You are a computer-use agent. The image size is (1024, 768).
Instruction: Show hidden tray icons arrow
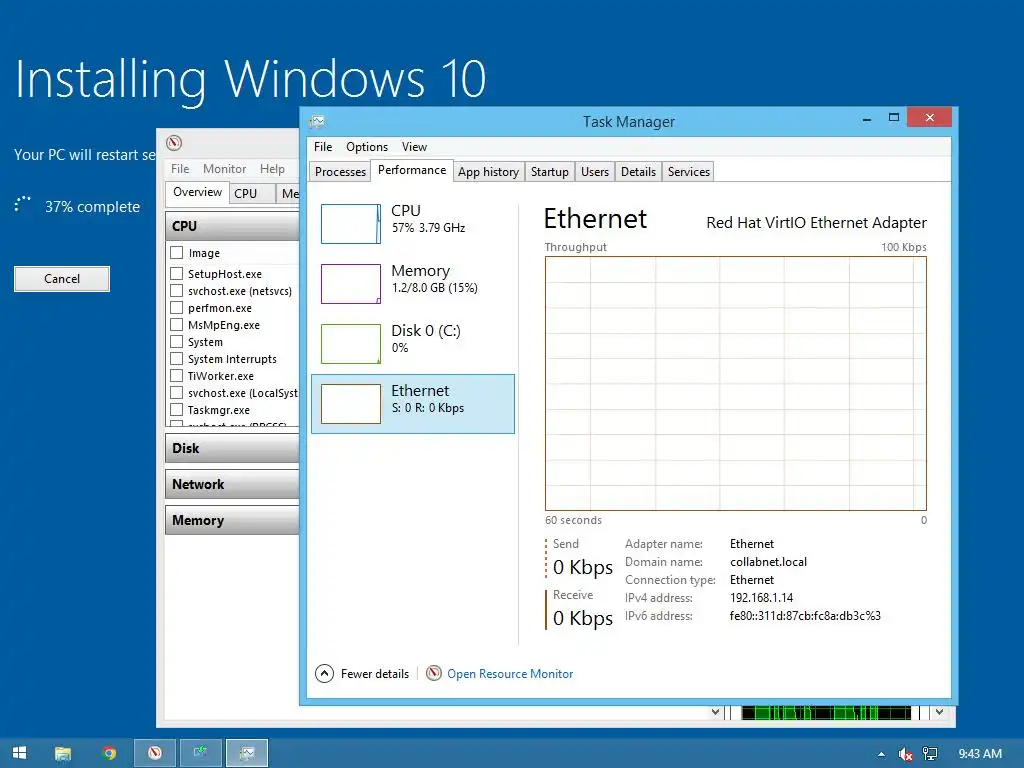click(x=881, y=754)
